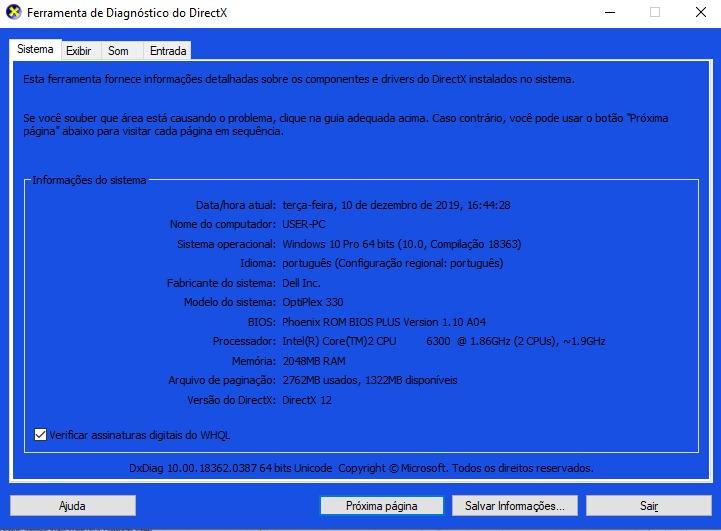This screenshot has height=531, width=721.
Task: Click the 'DirectX 12' version value
Action: tap(307, 400)
